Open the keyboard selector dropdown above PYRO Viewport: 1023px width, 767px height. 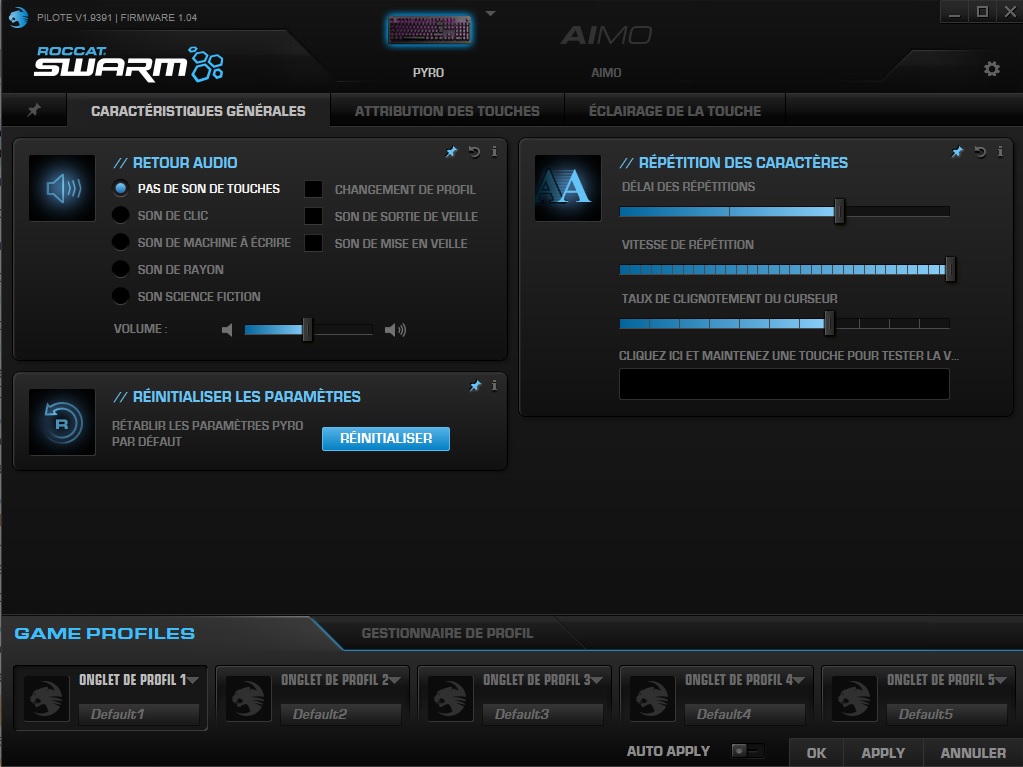click(x=489, y=12)
